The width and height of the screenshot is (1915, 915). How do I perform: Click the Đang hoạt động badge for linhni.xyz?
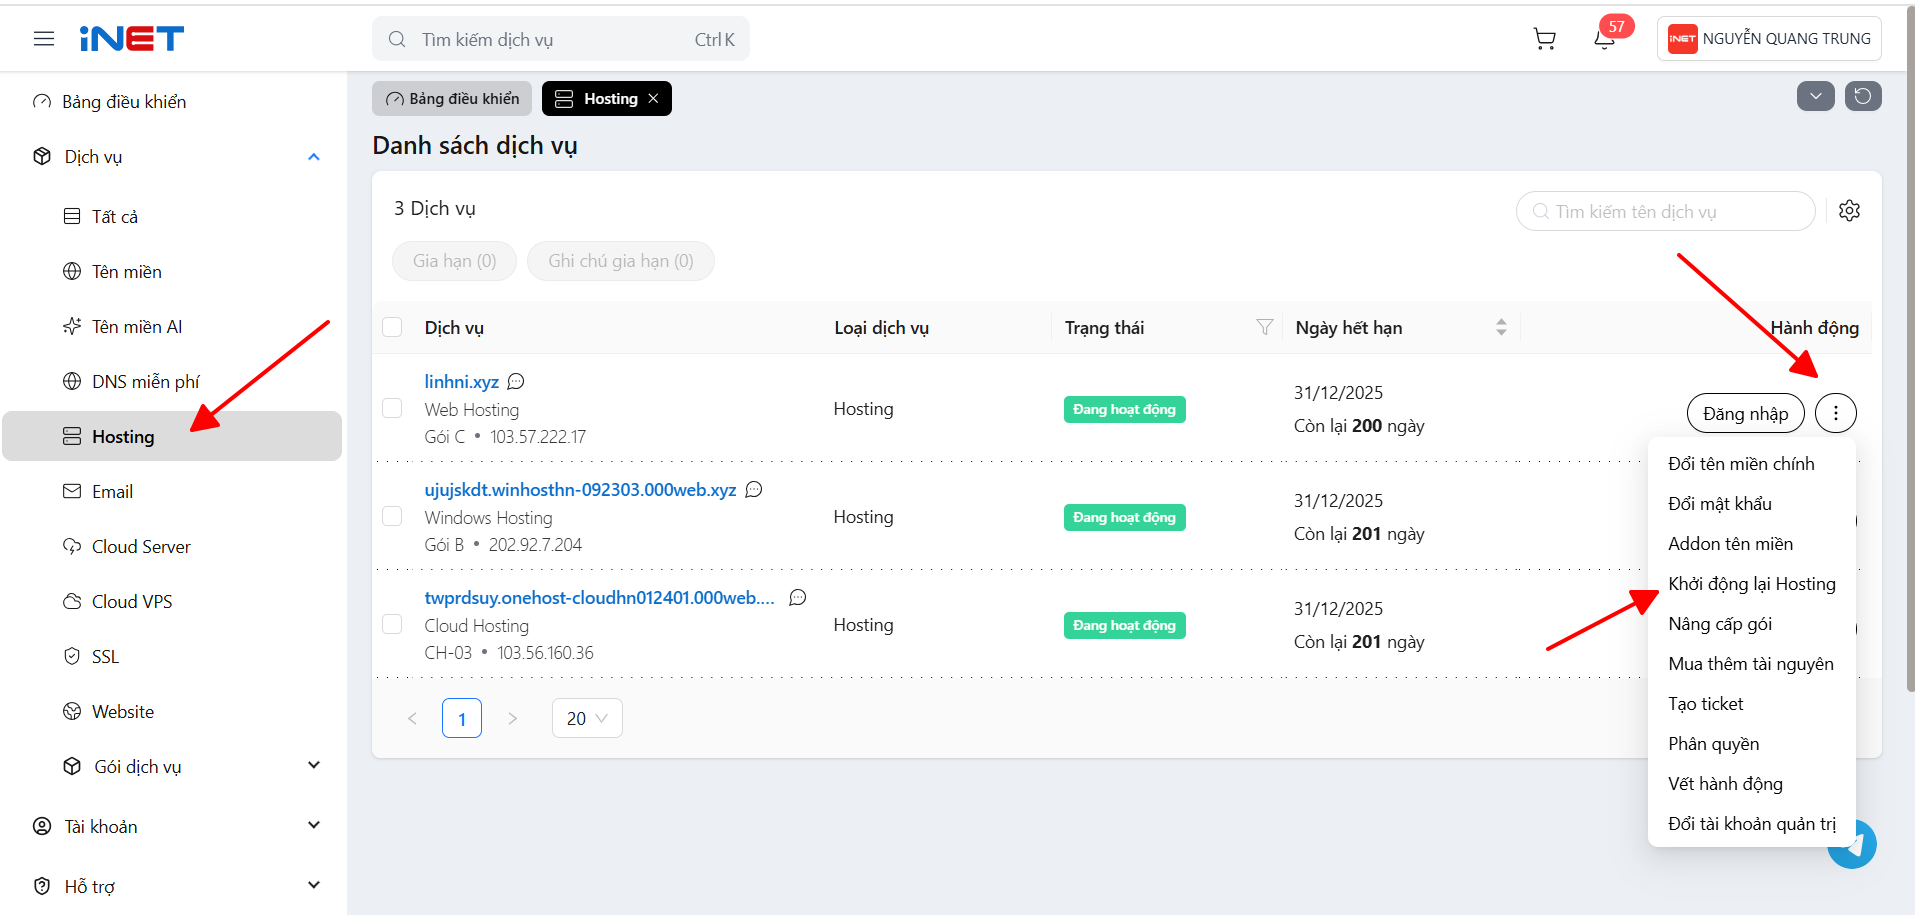(x=1125, y=409)
